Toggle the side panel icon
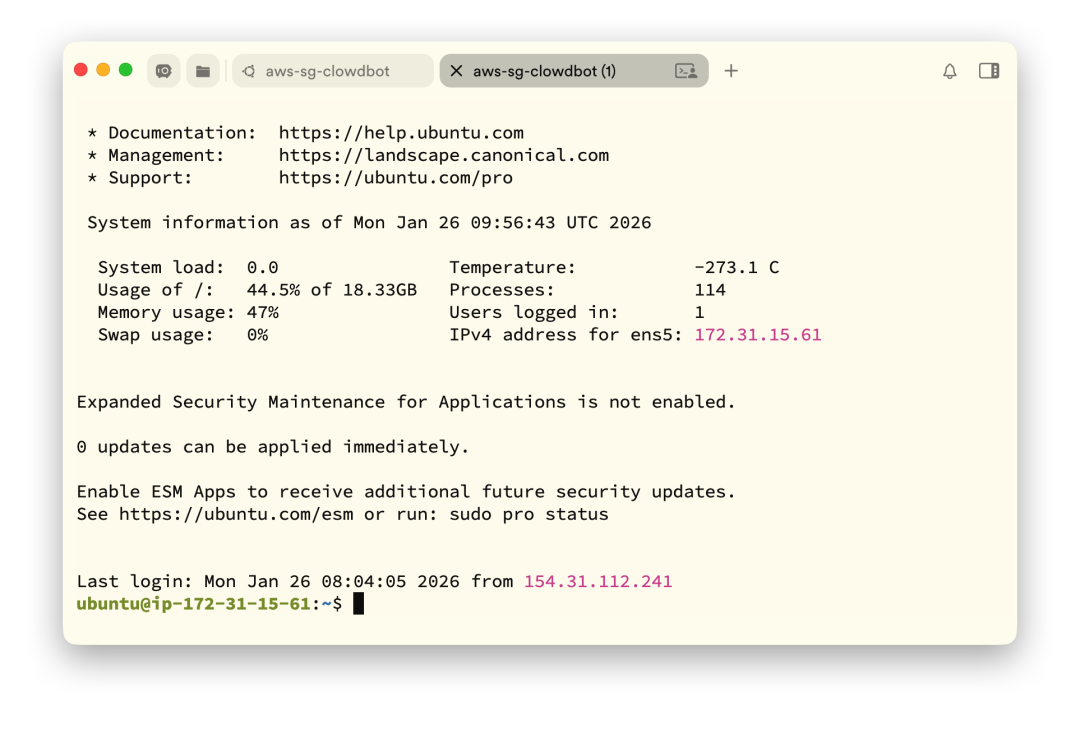This screenshot has height=729, width=1080. tap(989, 71)
